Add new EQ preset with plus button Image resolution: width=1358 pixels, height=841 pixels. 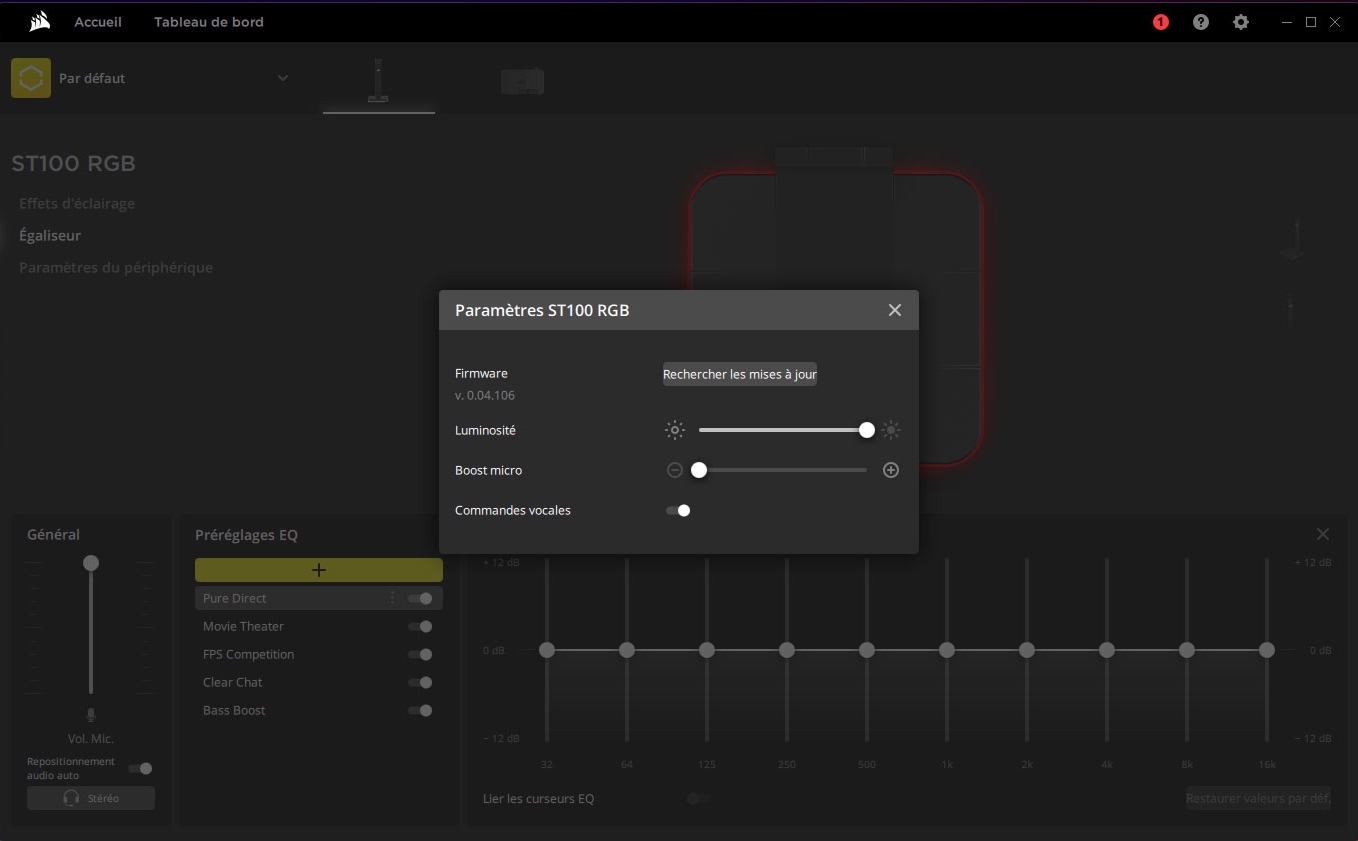coord(319,570)
